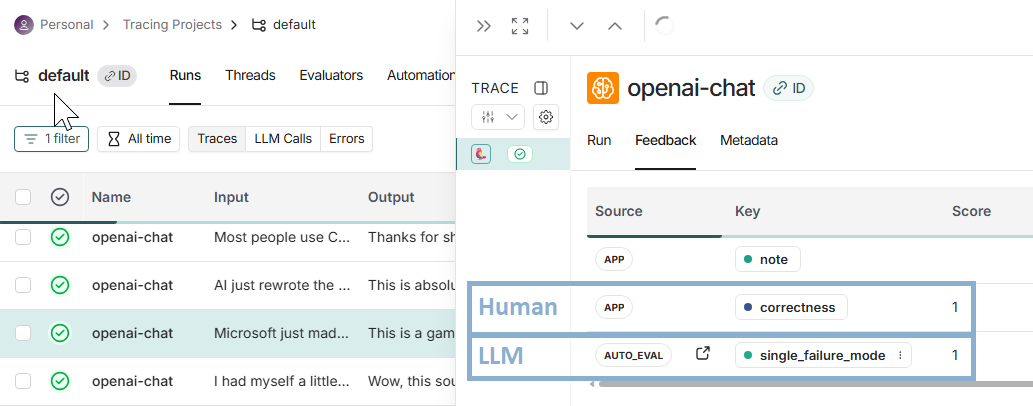1033x406 pixels.
Task: Open the run with input 'I had myself a little...'
Action: click(282, 382)
